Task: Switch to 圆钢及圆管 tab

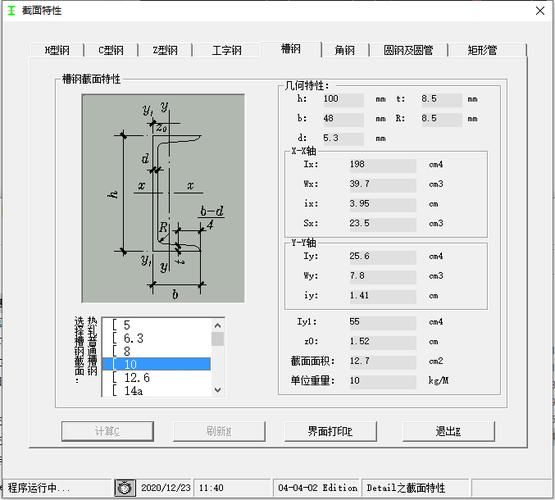Action: point(408,50)
